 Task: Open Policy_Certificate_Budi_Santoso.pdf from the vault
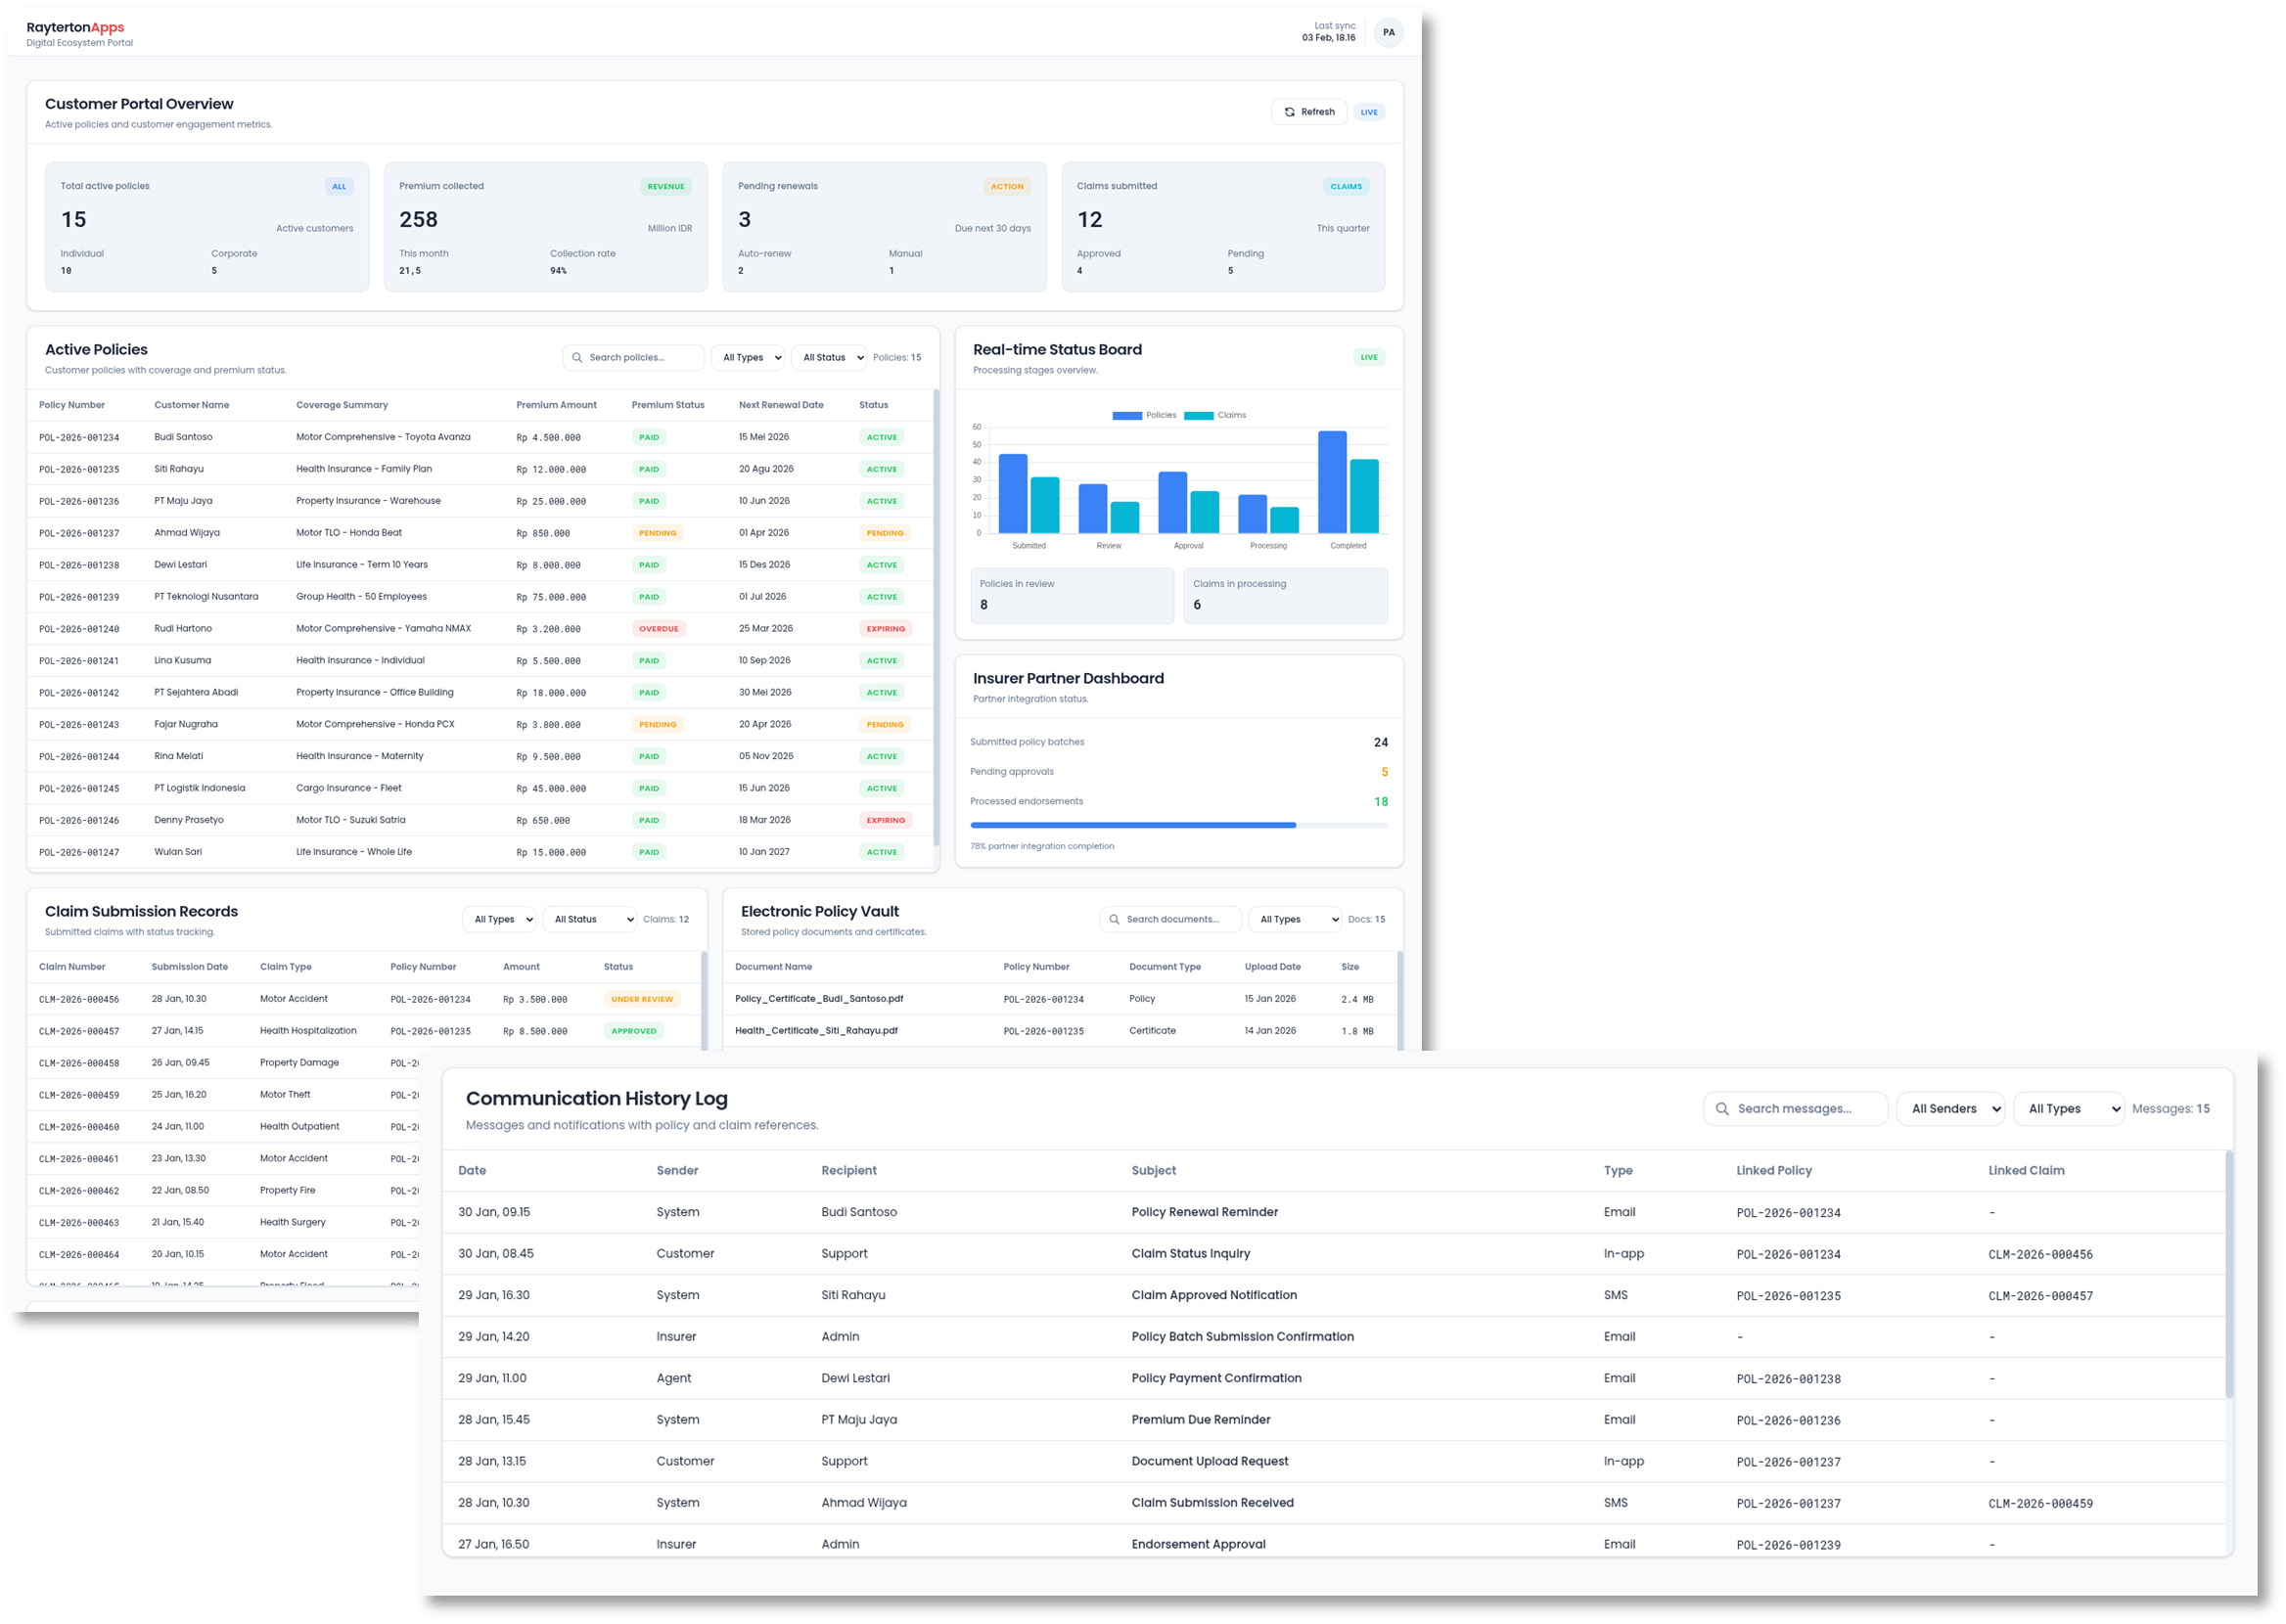819,998
